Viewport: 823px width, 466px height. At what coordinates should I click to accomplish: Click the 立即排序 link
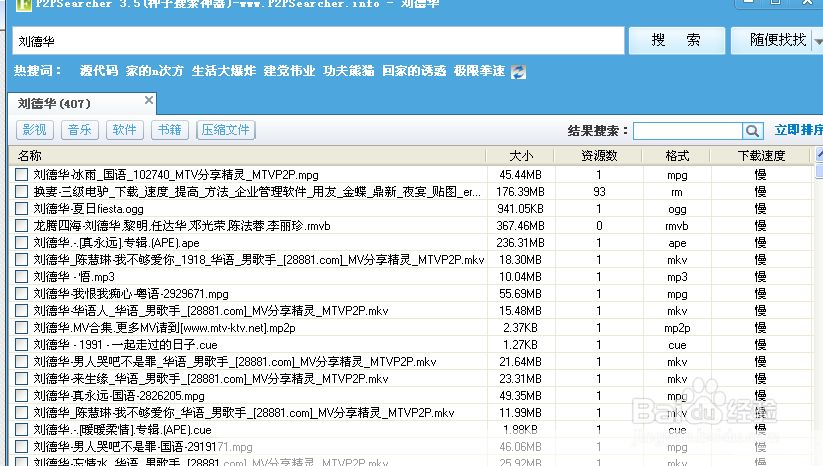point(798,130)
